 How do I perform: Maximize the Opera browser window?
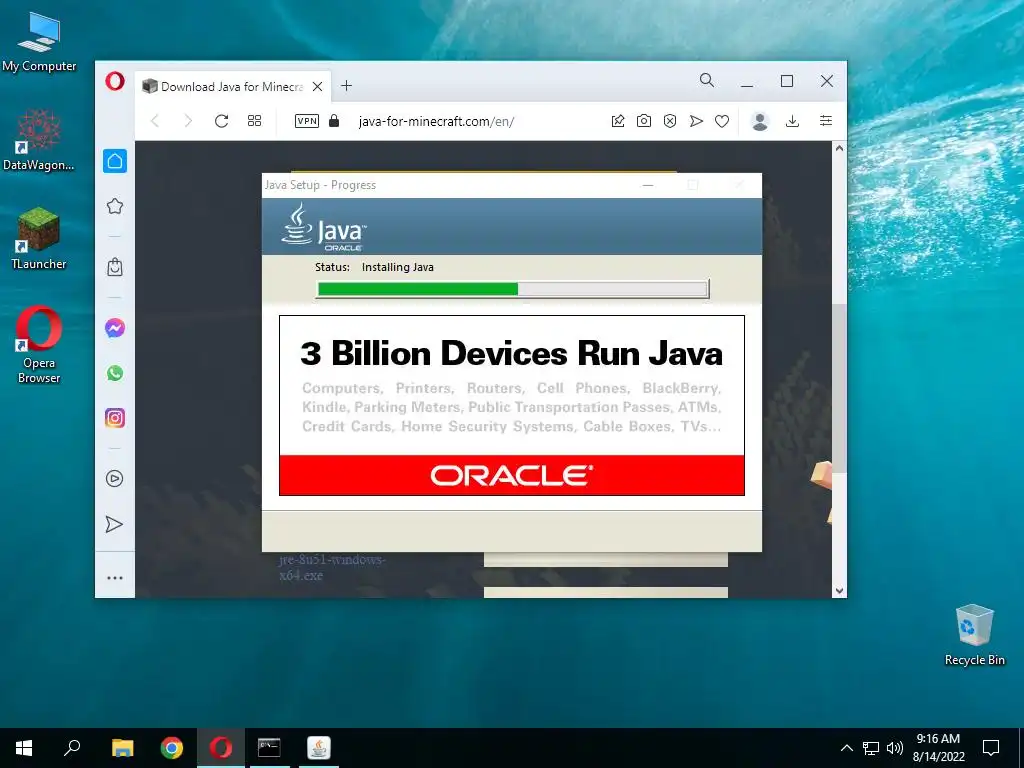[x=787, y=82]
